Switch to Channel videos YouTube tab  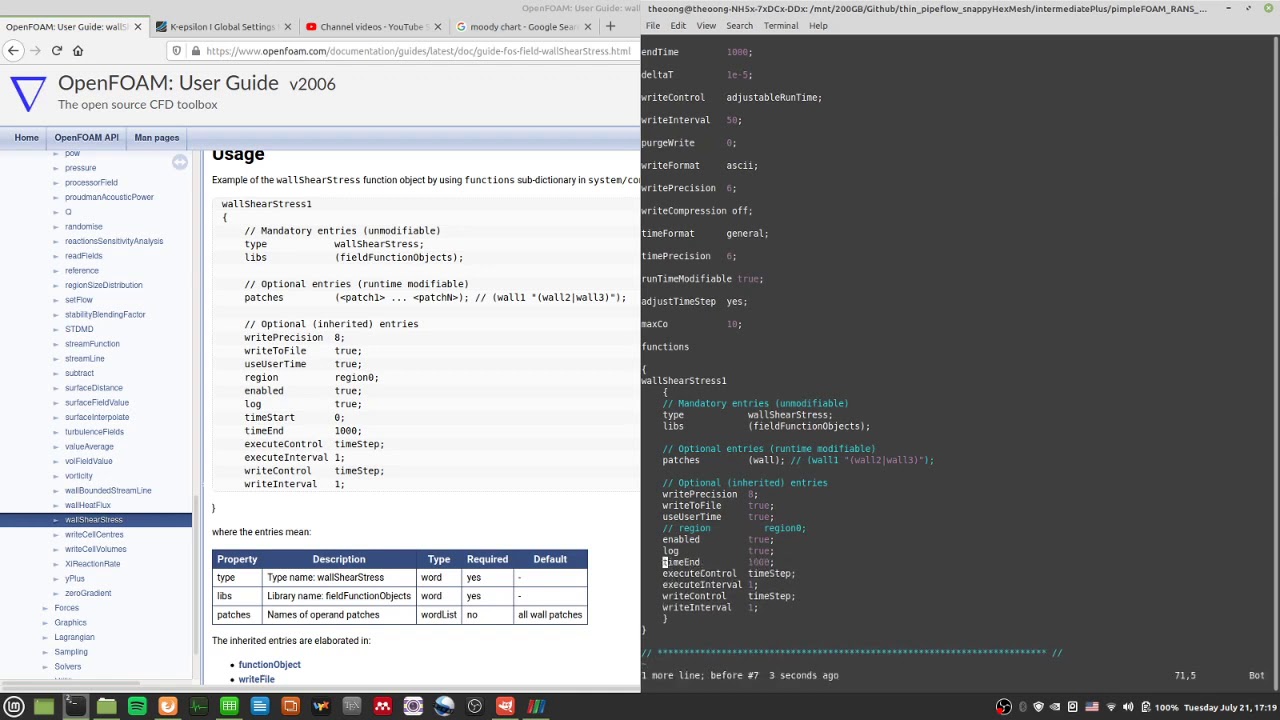click(x=373, y=27)
